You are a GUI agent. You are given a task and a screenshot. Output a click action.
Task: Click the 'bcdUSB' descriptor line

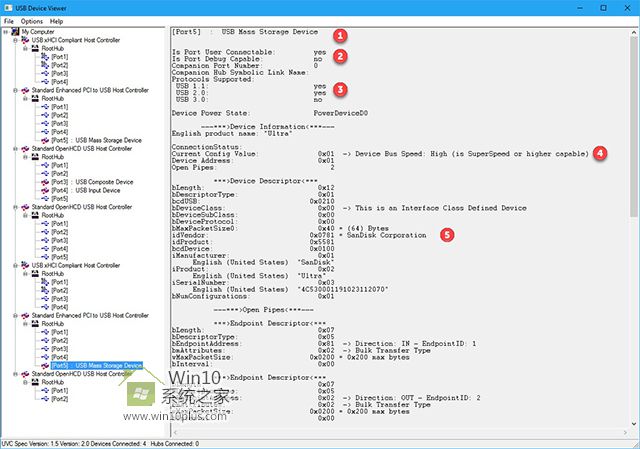[x=253, y=201]
